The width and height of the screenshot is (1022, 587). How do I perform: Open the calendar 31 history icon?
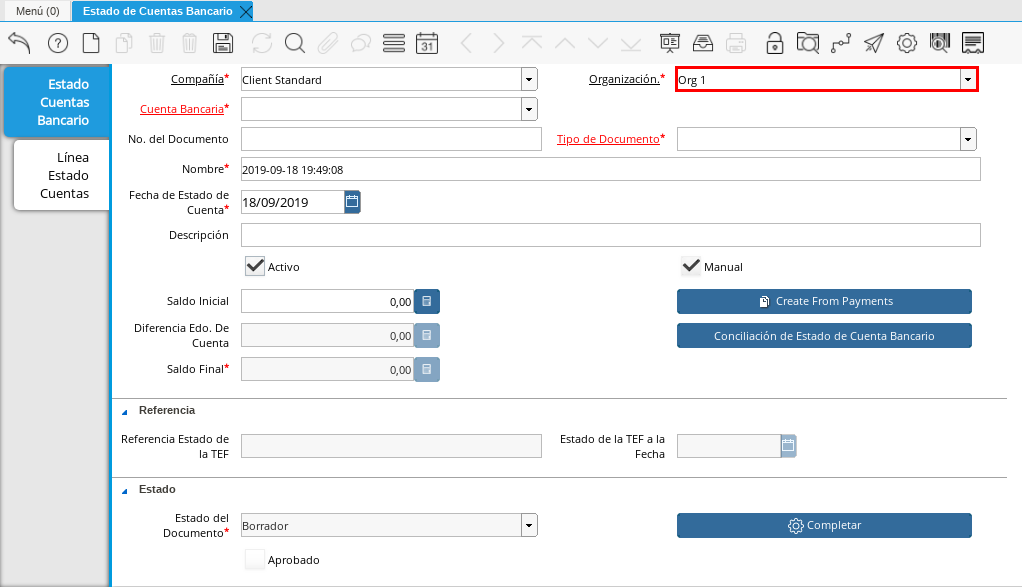[427, 43]
